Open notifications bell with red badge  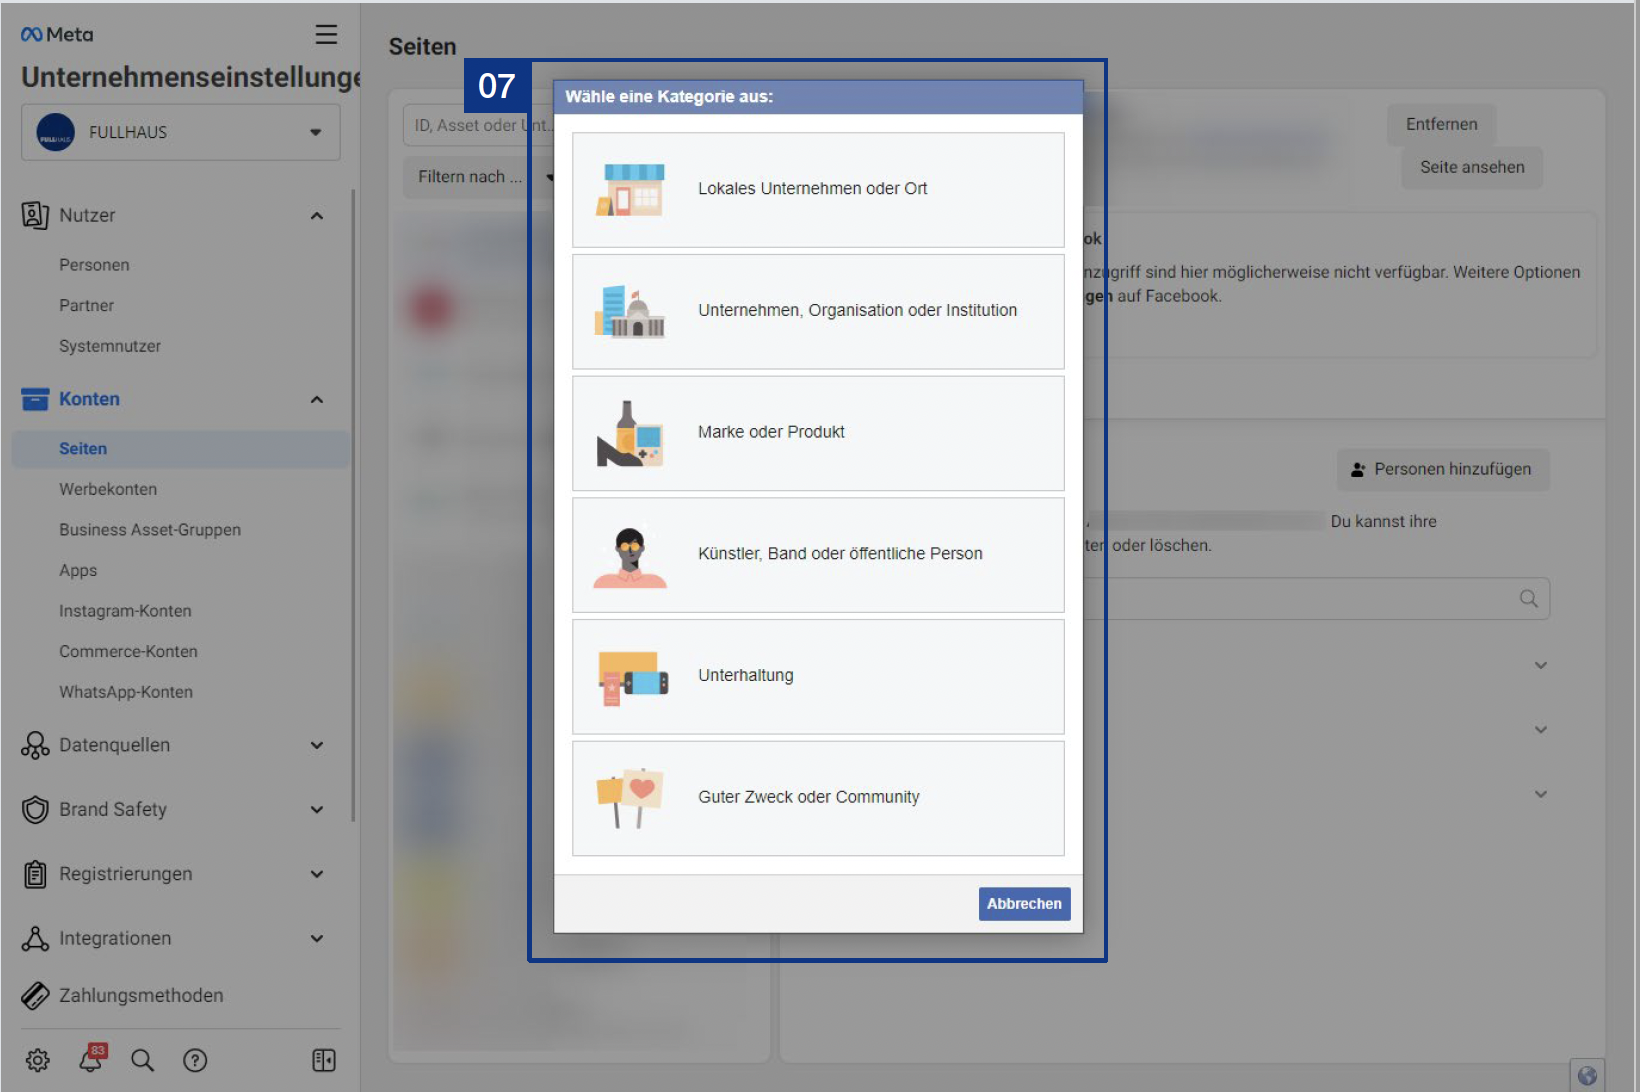pos(91,1059)
